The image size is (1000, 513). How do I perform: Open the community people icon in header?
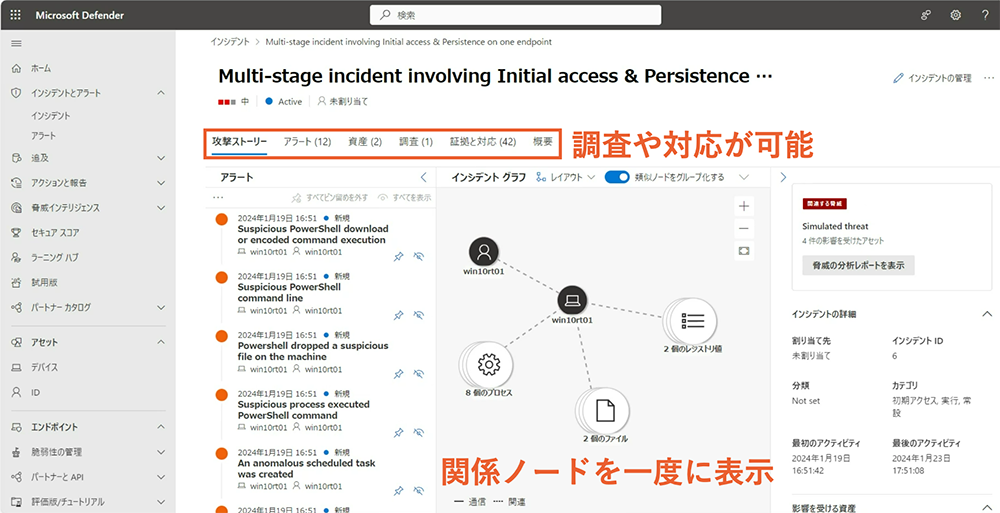point(925,15)
